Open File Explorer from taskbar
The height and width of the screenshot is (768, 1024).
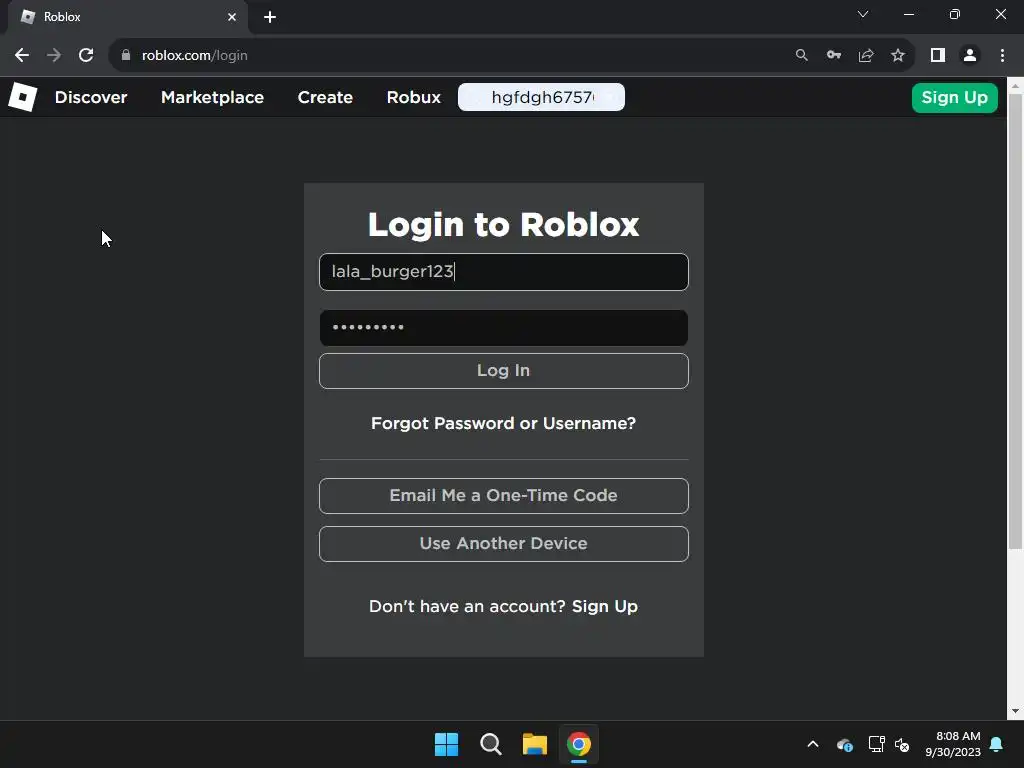coord(534,744)
